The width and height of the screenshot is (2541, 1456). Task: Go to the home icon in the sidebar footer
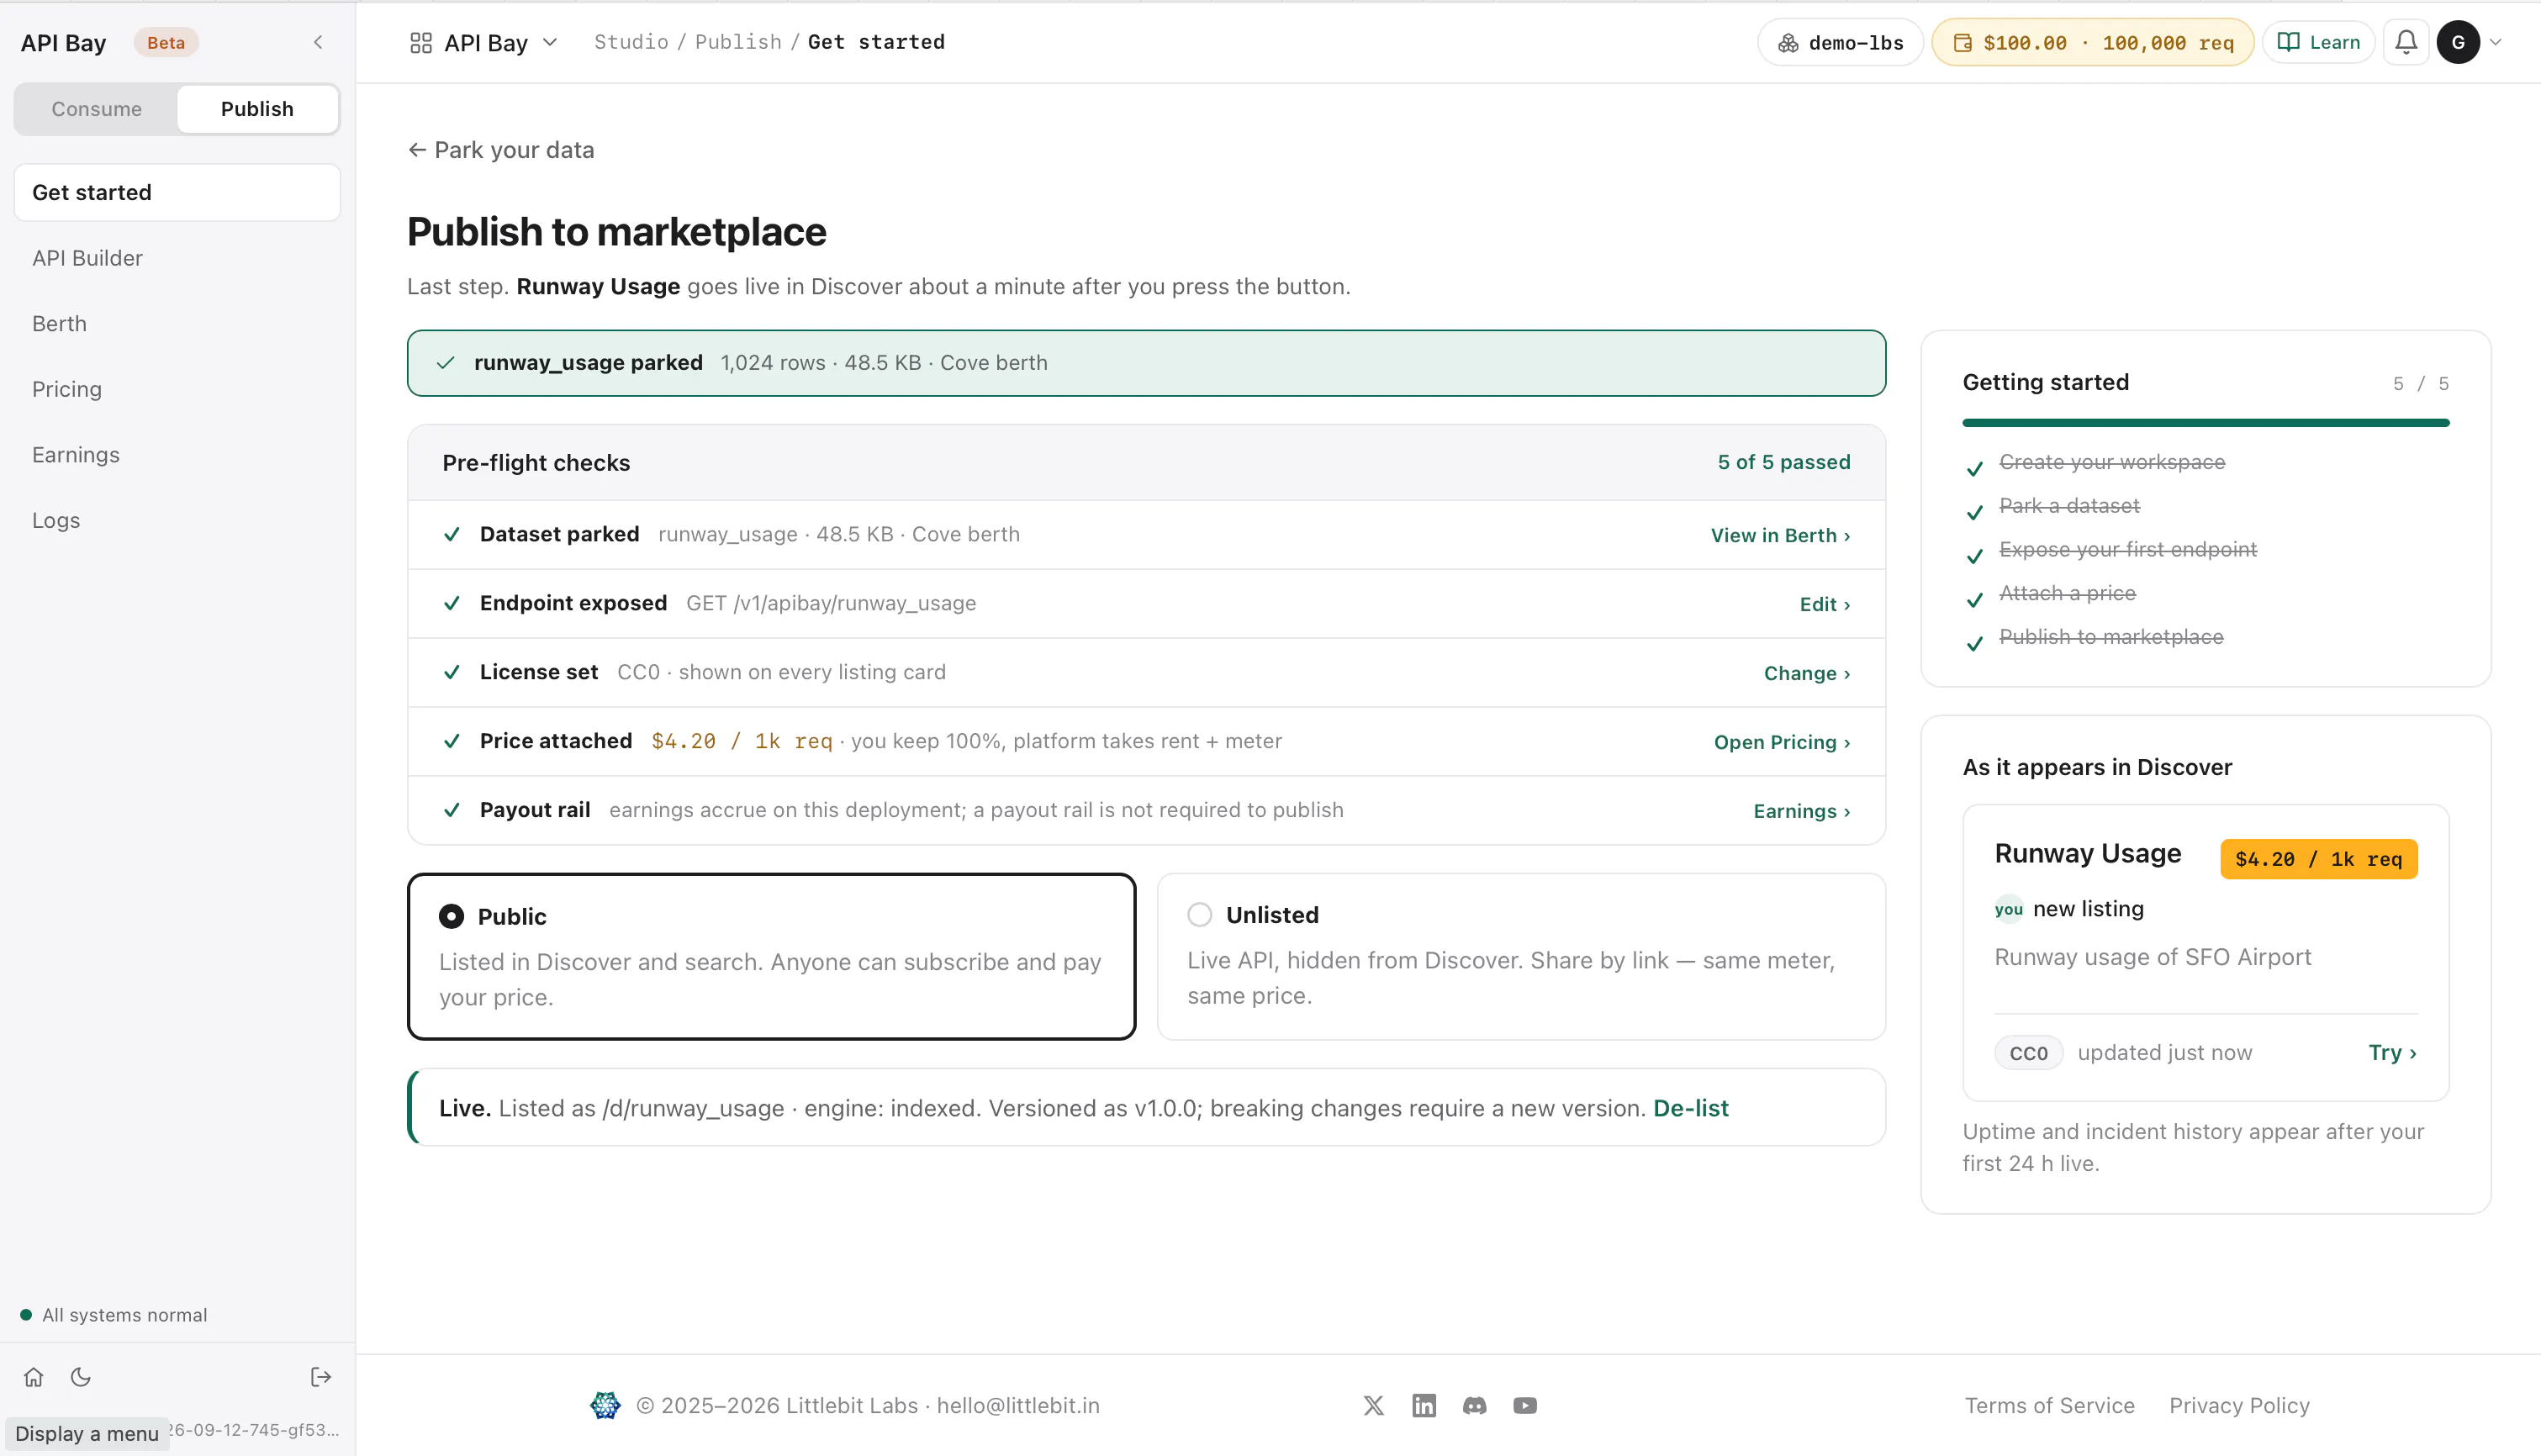pos(34,1377)
